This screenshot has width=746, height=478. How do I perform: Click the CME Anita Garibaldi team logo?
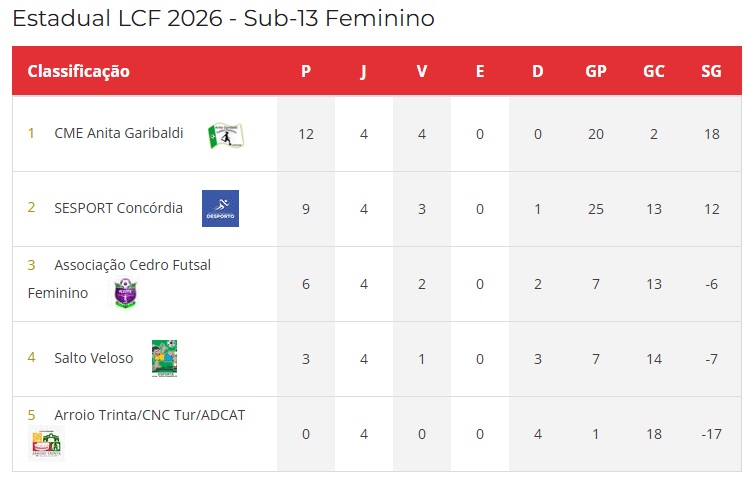click(x=226, y=136)
